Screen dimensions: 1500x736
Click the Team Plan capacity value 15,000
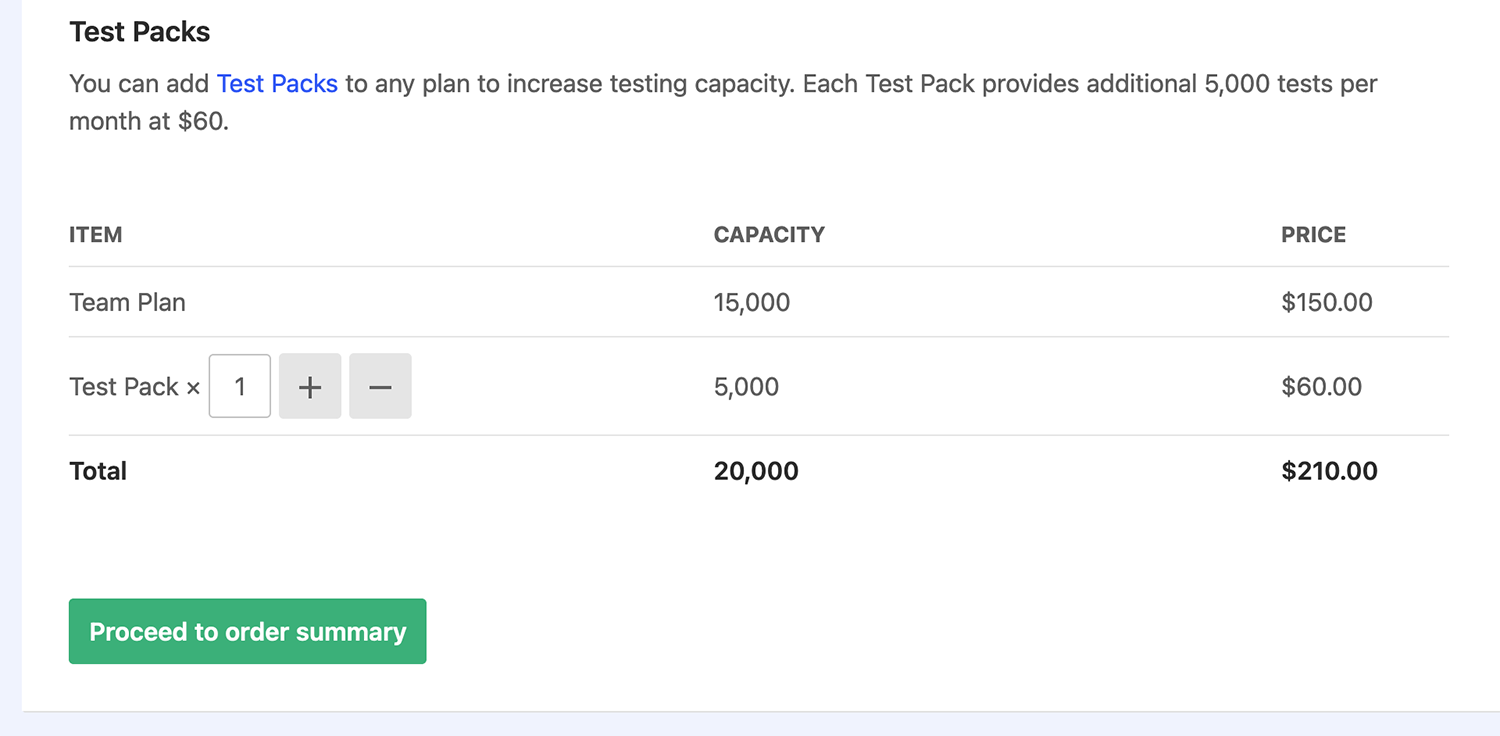[750, 302]
